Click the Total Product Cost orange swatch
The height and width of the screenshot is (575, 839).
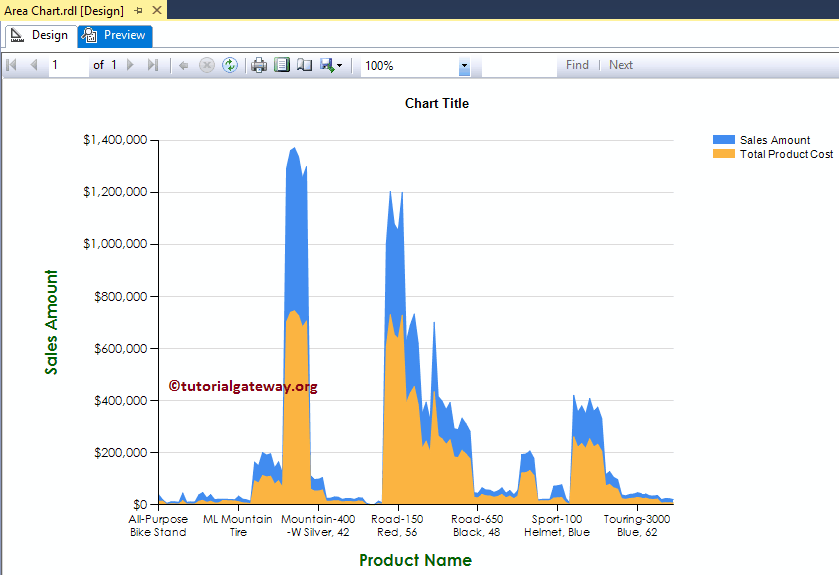(x=723, y=154)
